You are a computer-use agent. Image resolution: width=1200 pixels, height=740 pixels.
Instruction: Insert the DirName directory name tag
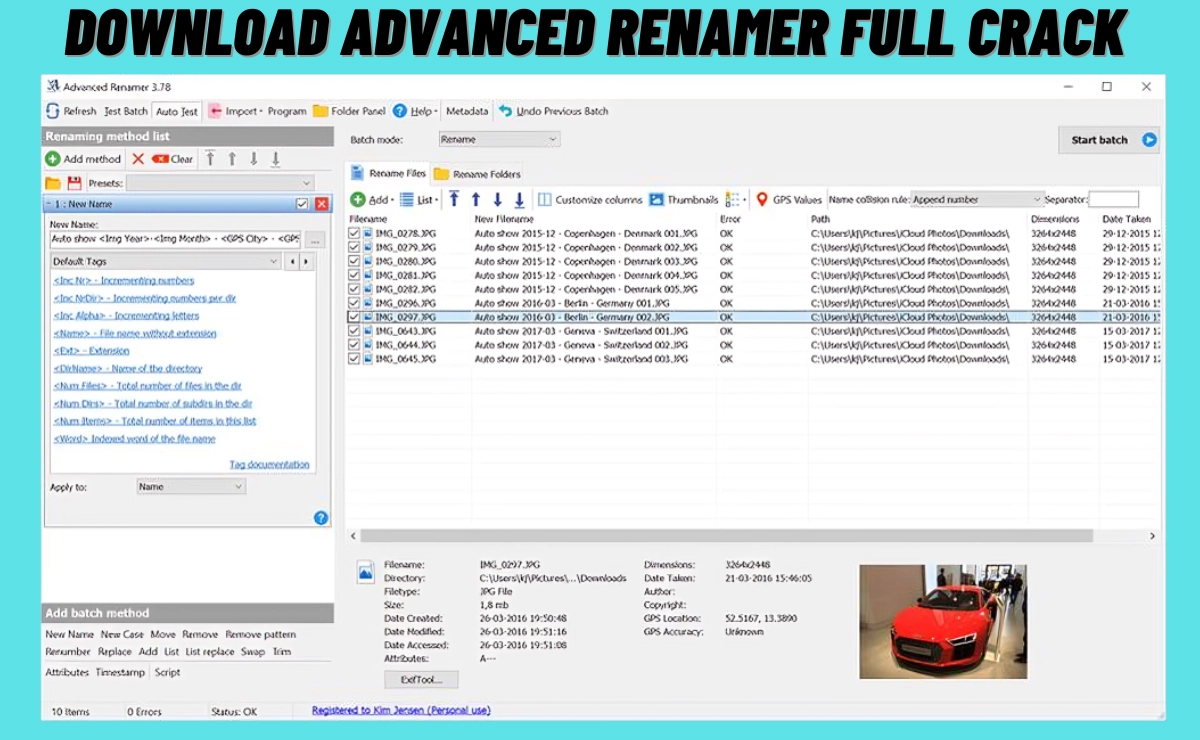[128, 369]
